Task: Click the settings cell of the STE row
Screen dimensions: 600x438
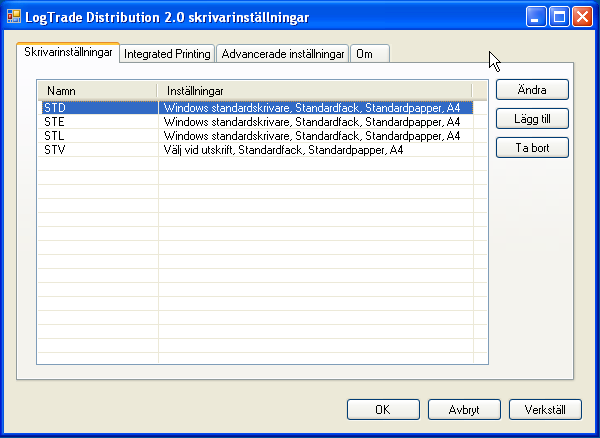Action: click(x=316, y=122)
